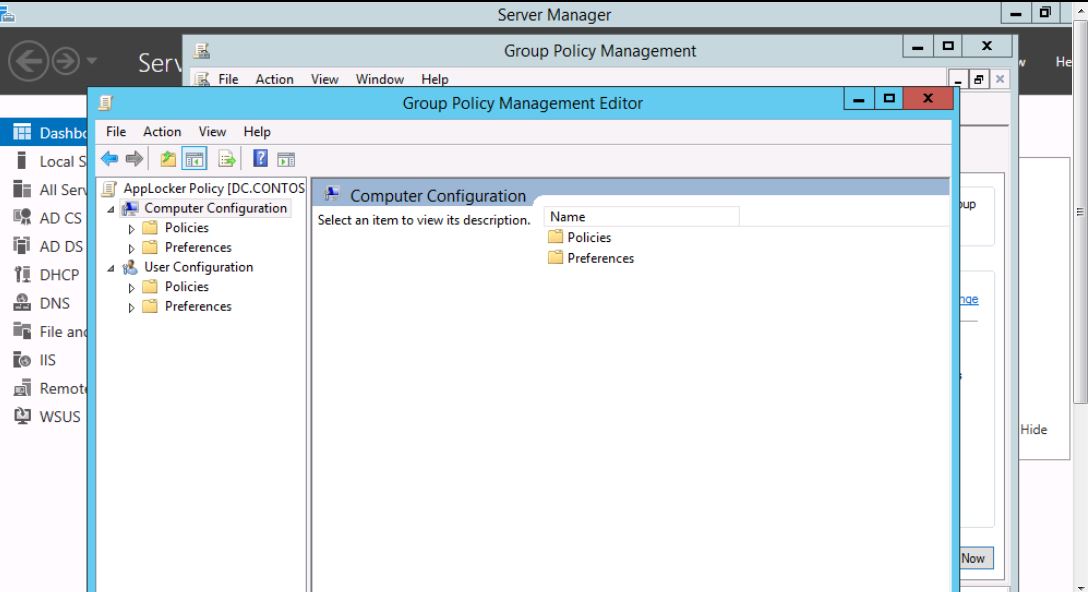Collapse the User Configuration tree node
The width and height of the screenshot is (1088, 592).
coord(111,267)
